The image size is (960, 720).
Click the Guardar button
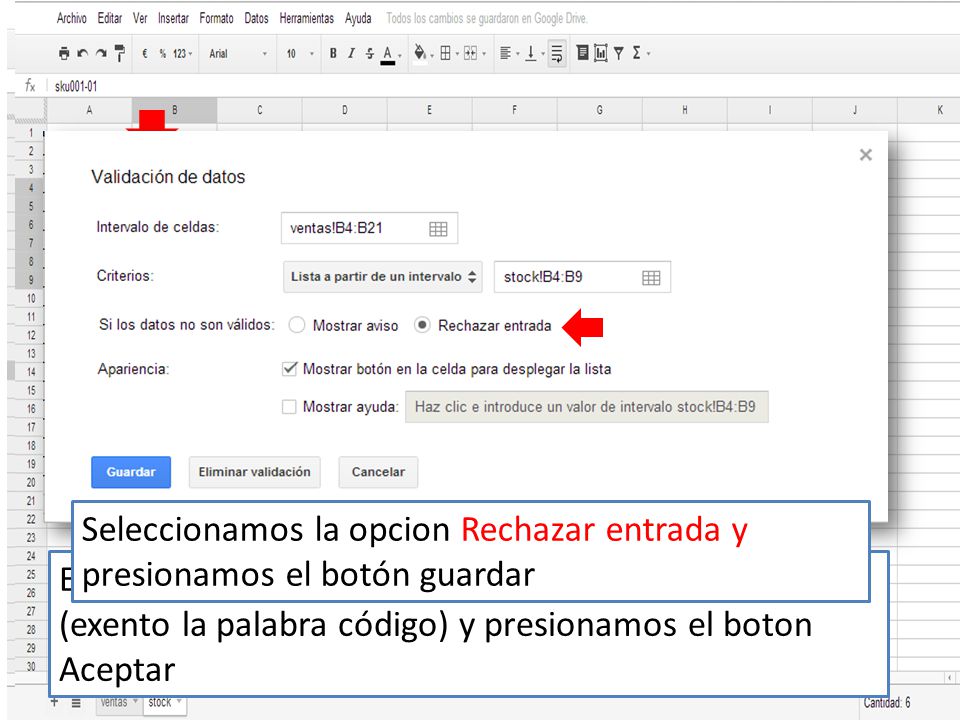point(131,472)
